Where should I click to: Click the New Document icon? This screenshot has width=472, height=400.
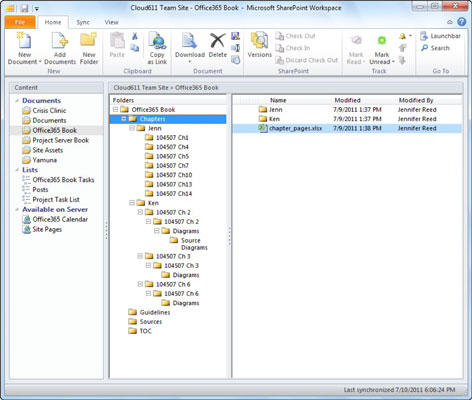coord(24,41)
